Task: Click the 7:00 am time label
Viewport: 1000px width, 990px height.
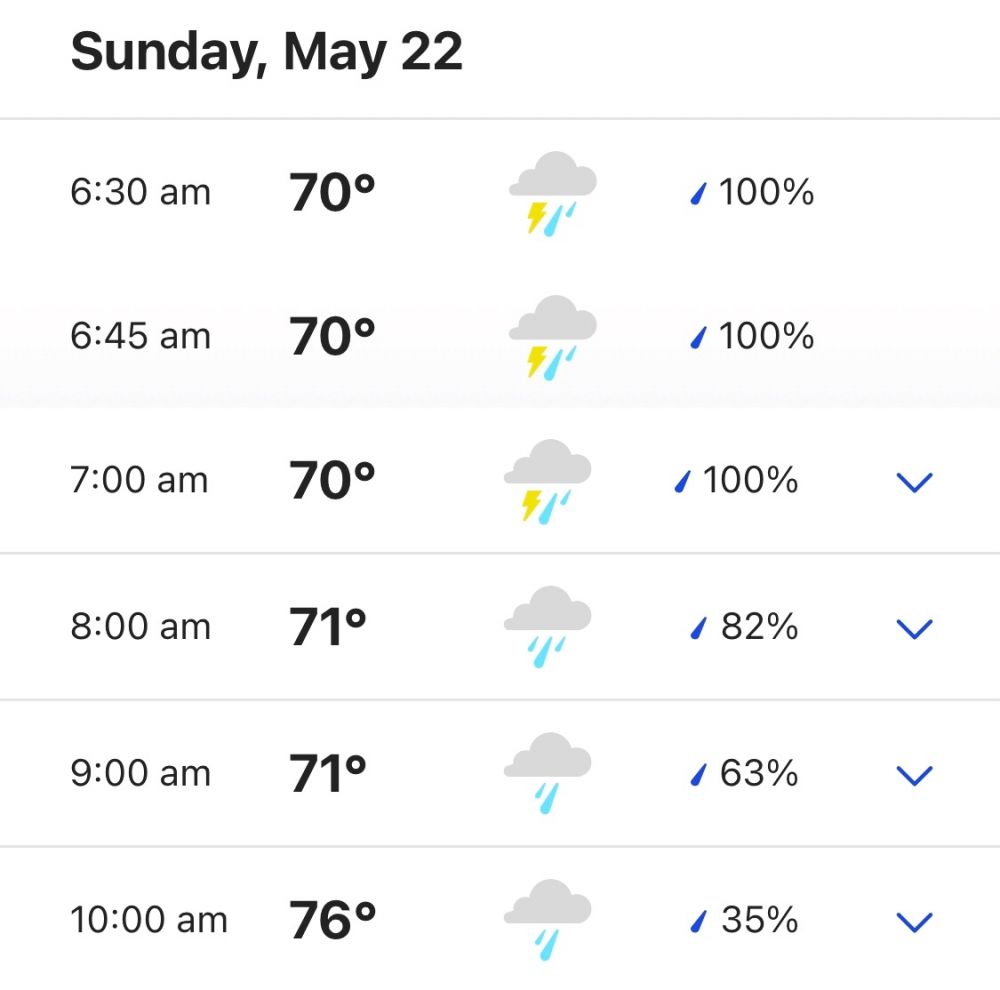Action: pyautogui.click(x=139, y=480)
